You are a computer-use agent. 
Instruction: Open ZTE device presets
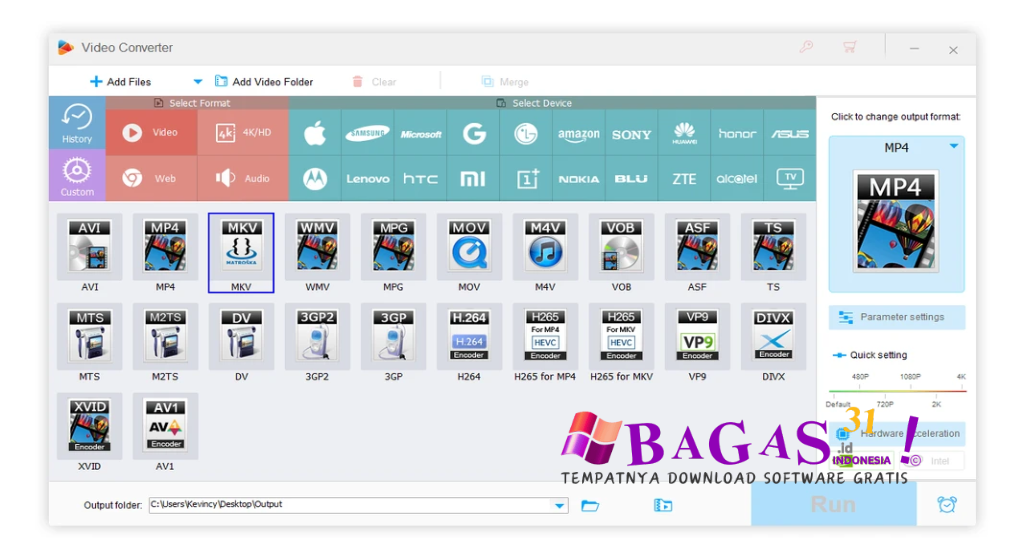pos(684,178)
